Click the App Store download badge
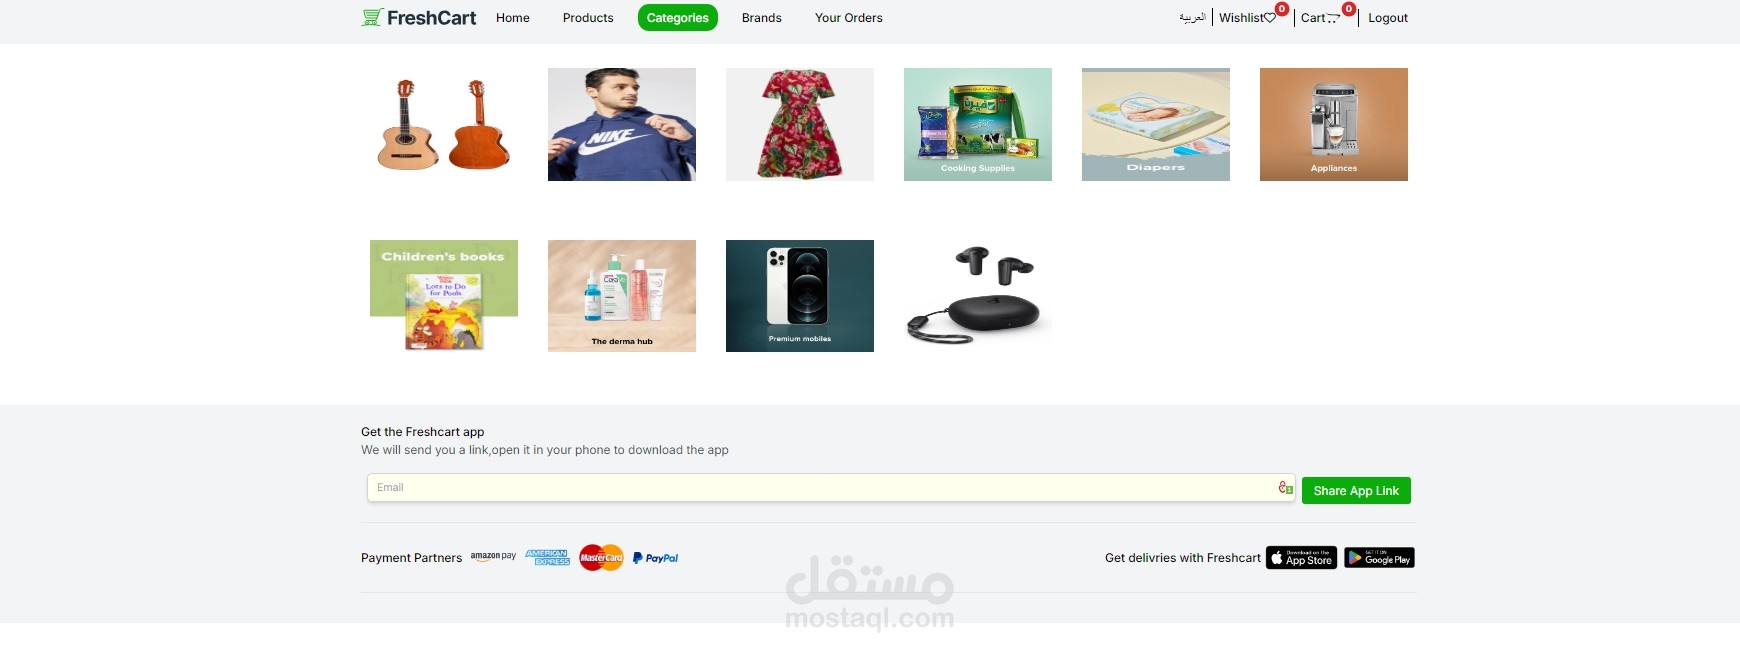Screen dimensions: 1740x646 1301,557
